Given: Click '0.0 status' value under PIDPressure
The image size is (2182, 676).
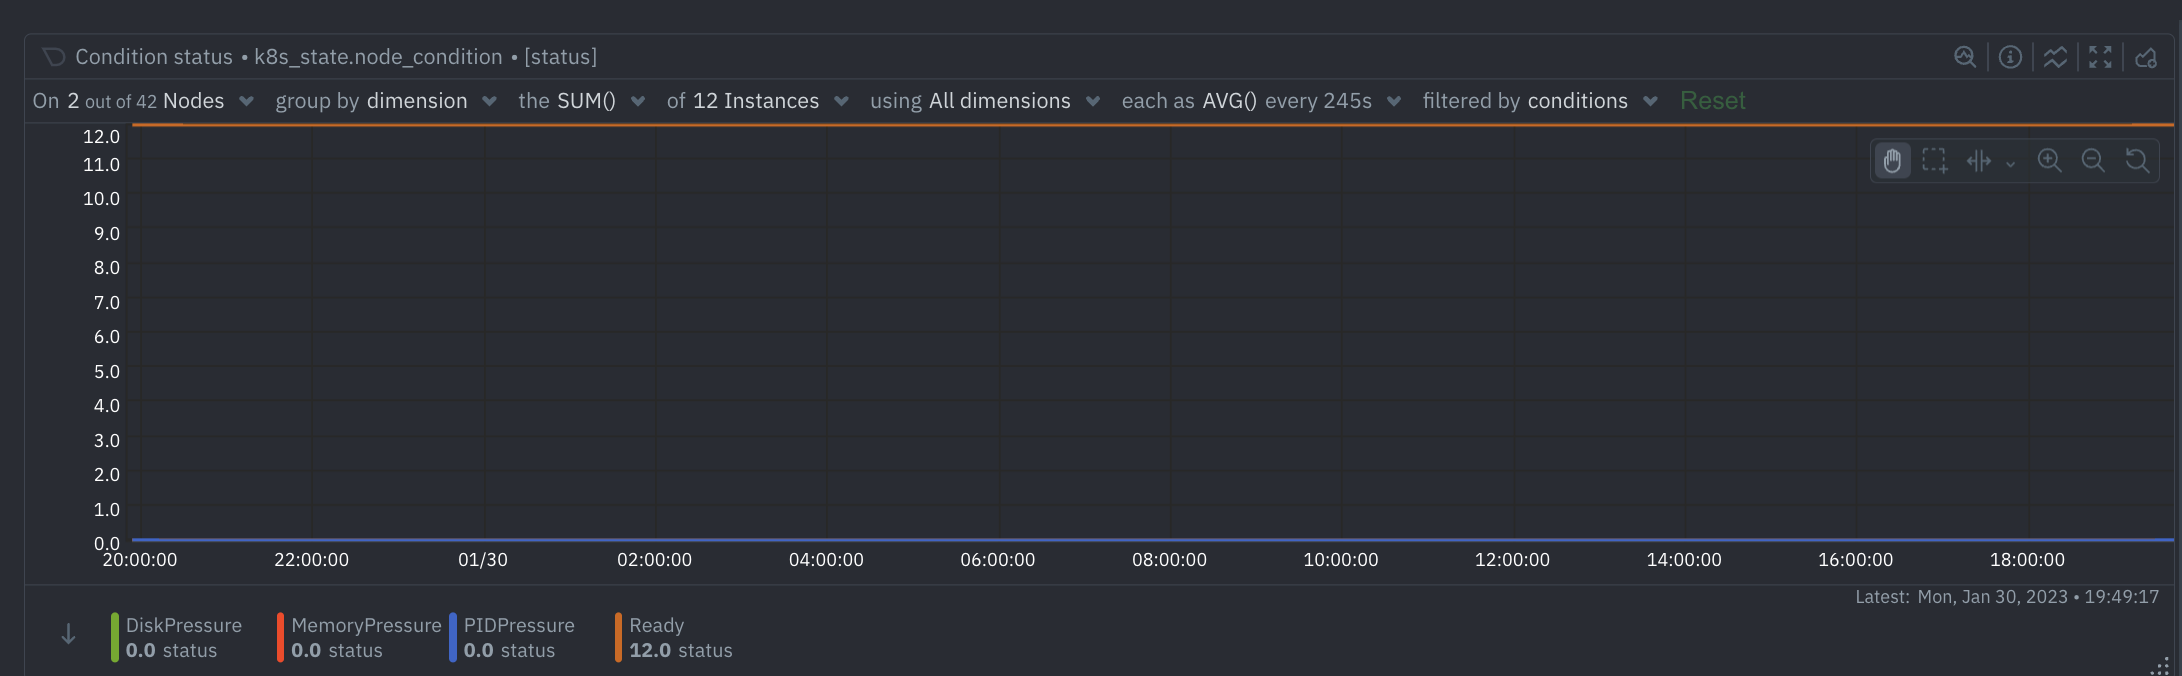Looking at the screenshot, I should pos(509,651).
